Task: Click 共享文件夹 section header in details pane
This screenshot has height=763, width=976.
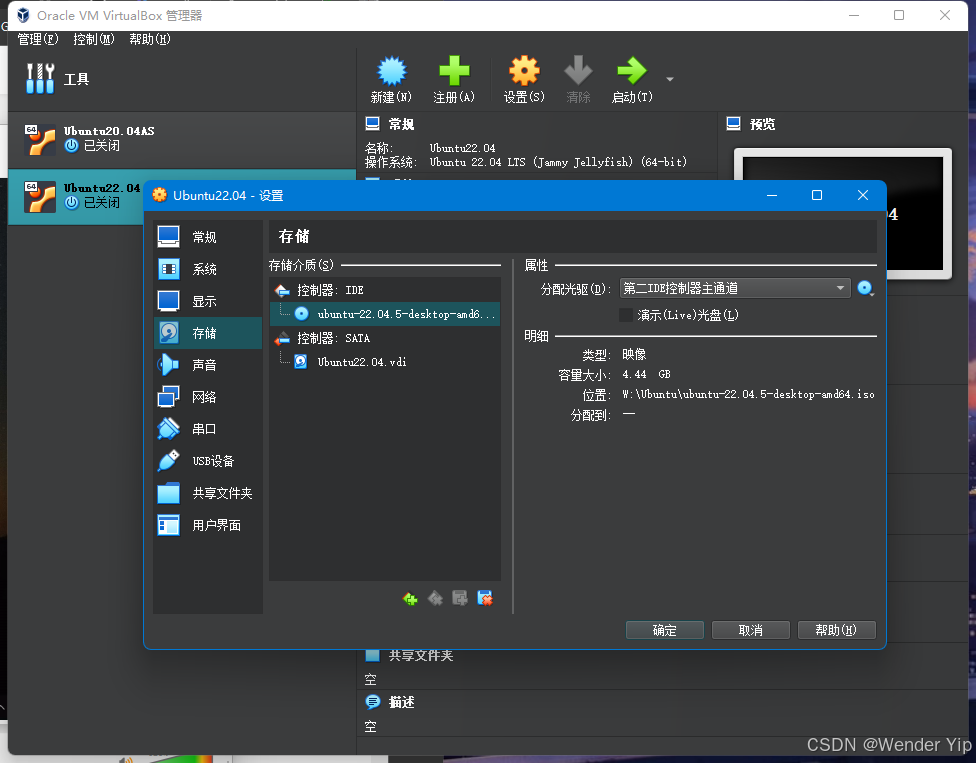Action: [421, 656]
